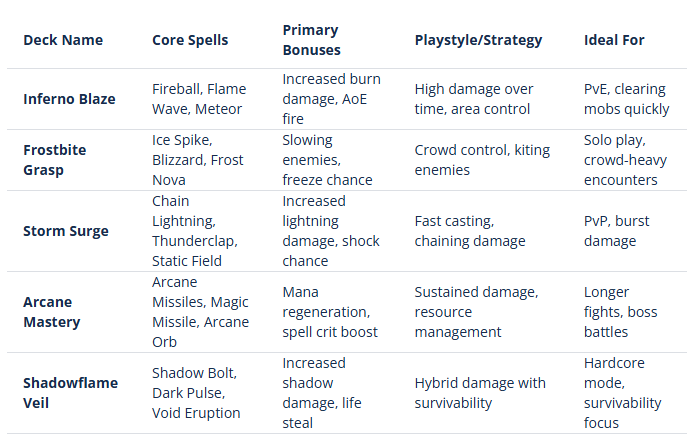687x436 pixels.
Task: Select the Crowd control, kiting enemies cell
Action: click(482, 160)
